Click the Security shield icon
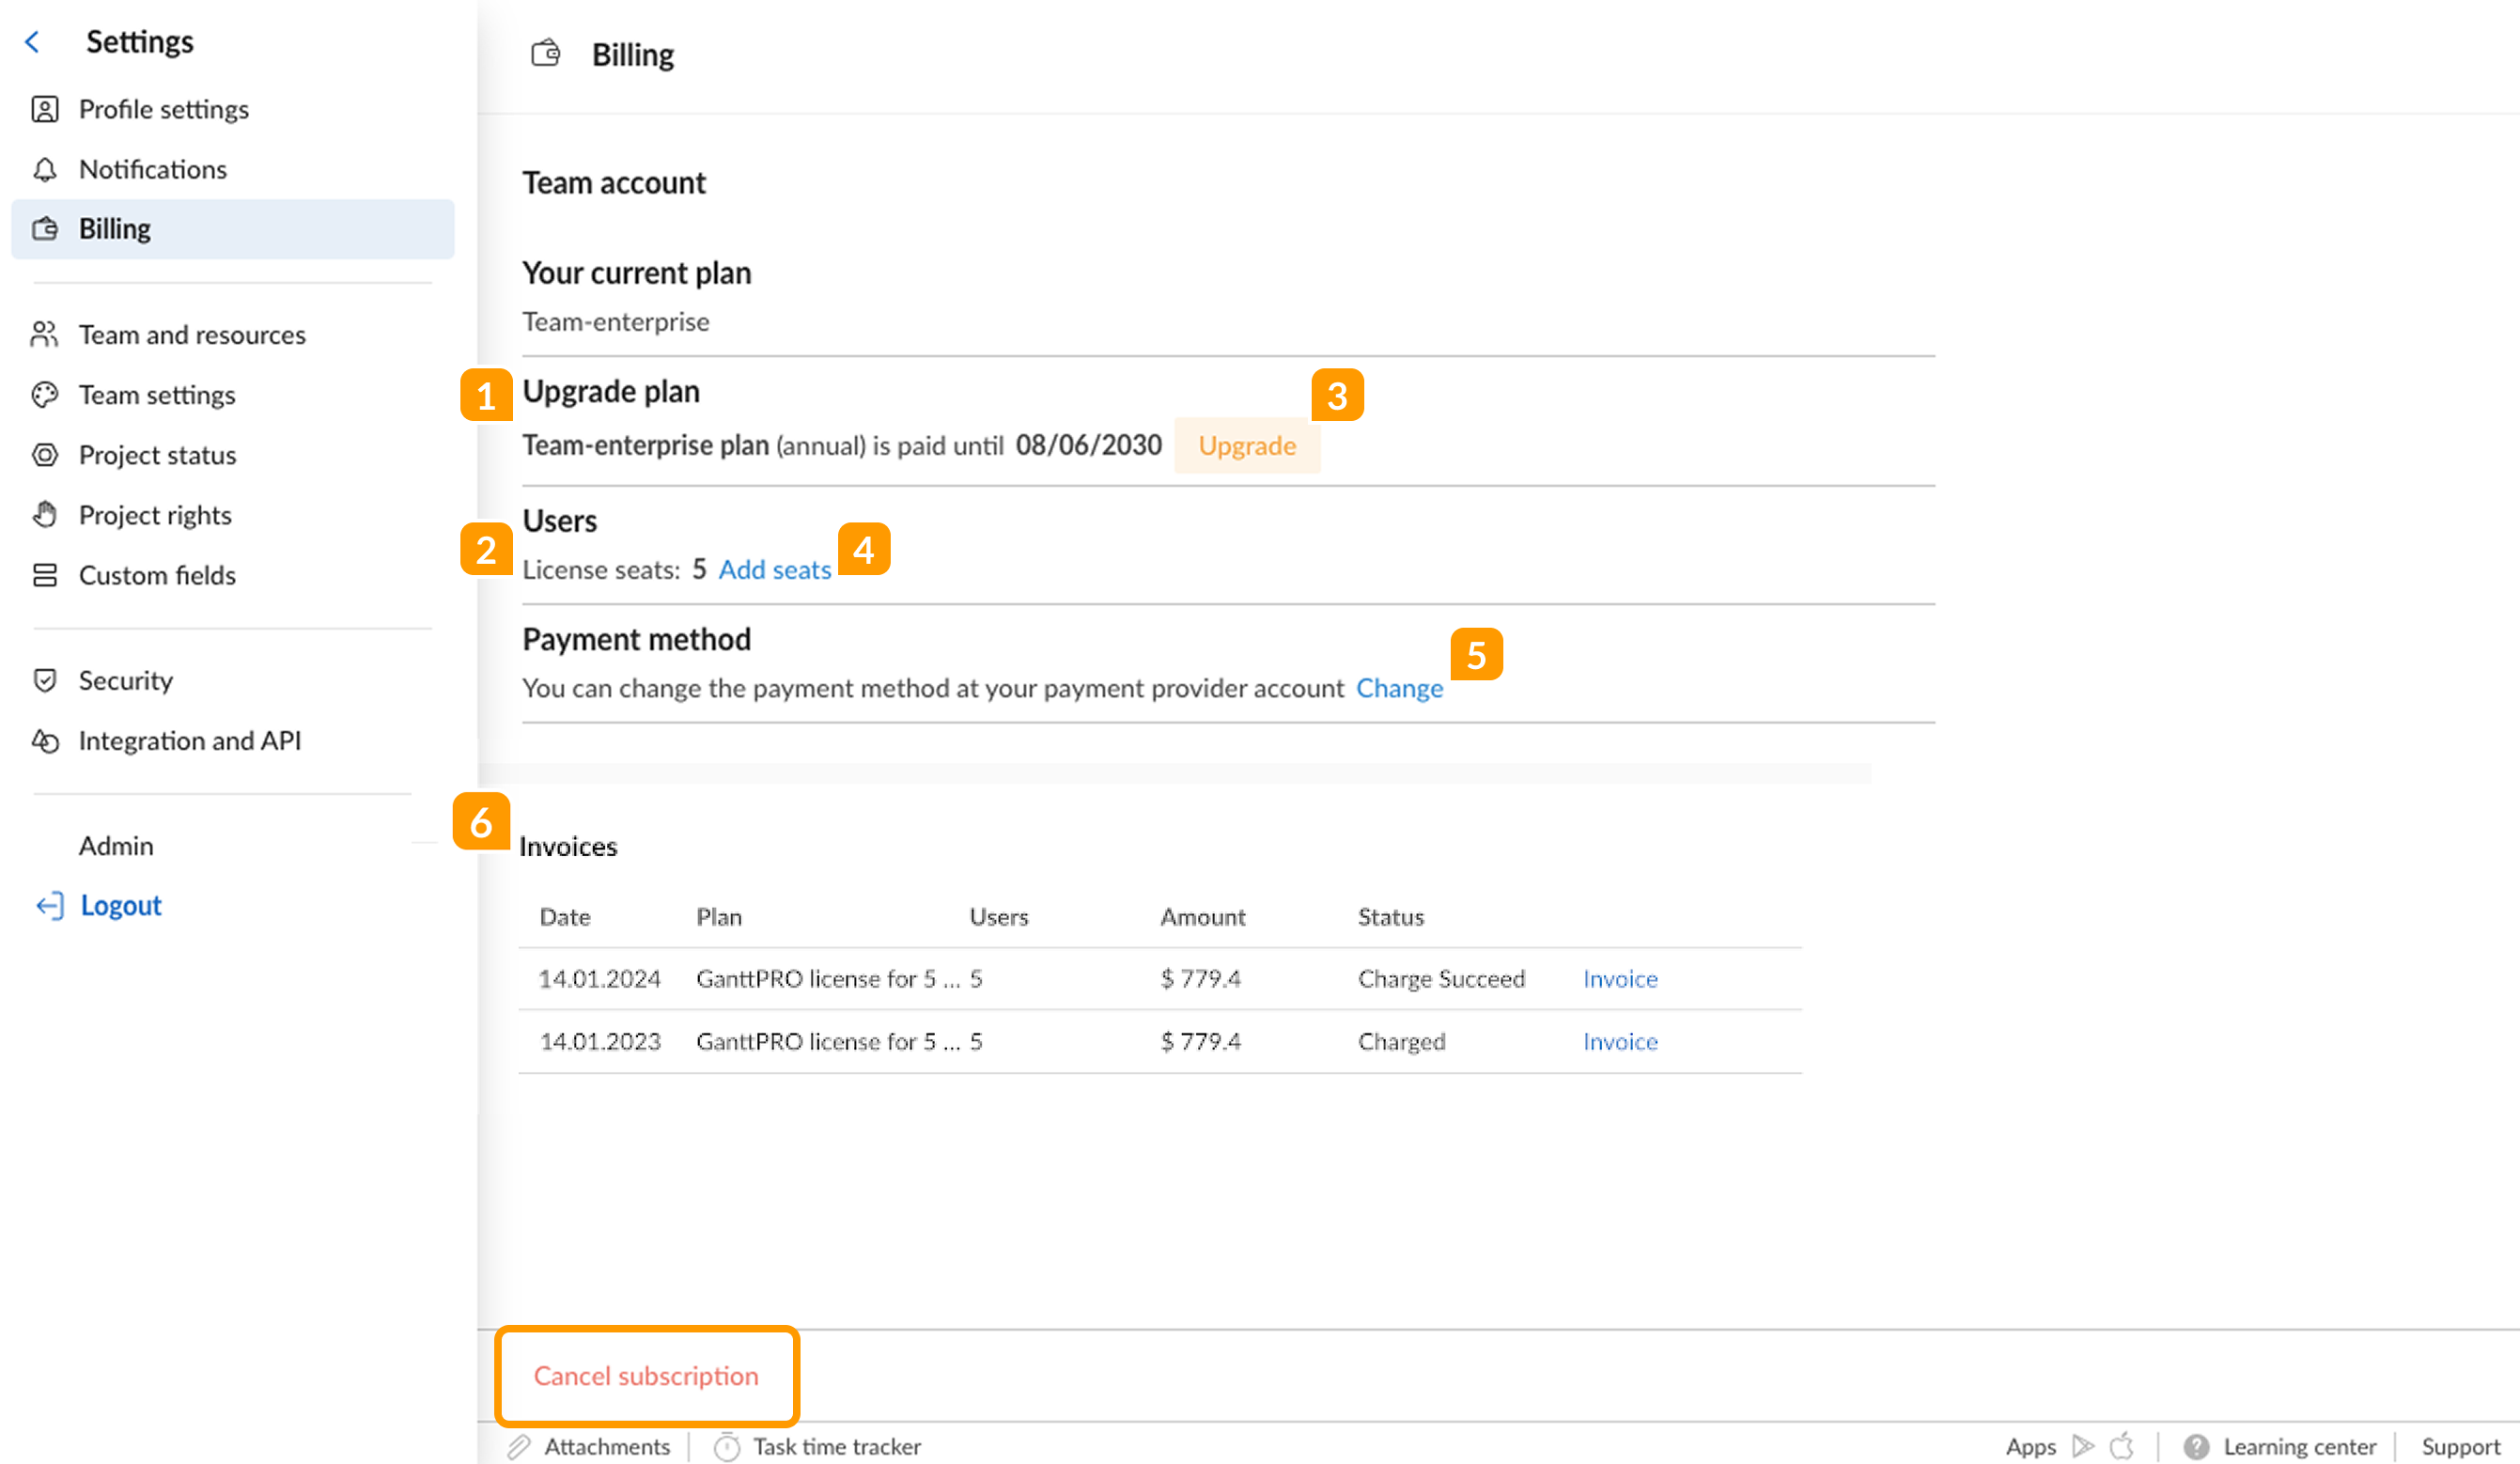2520x1464 pixels. (x=45, y=680)
